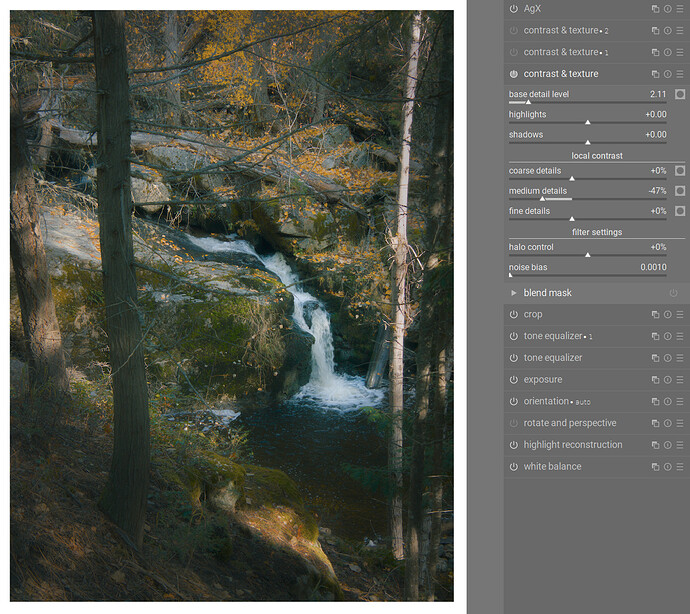Open presets menu for crop module
Screen dimensions: 690x614
coord(680,314)
